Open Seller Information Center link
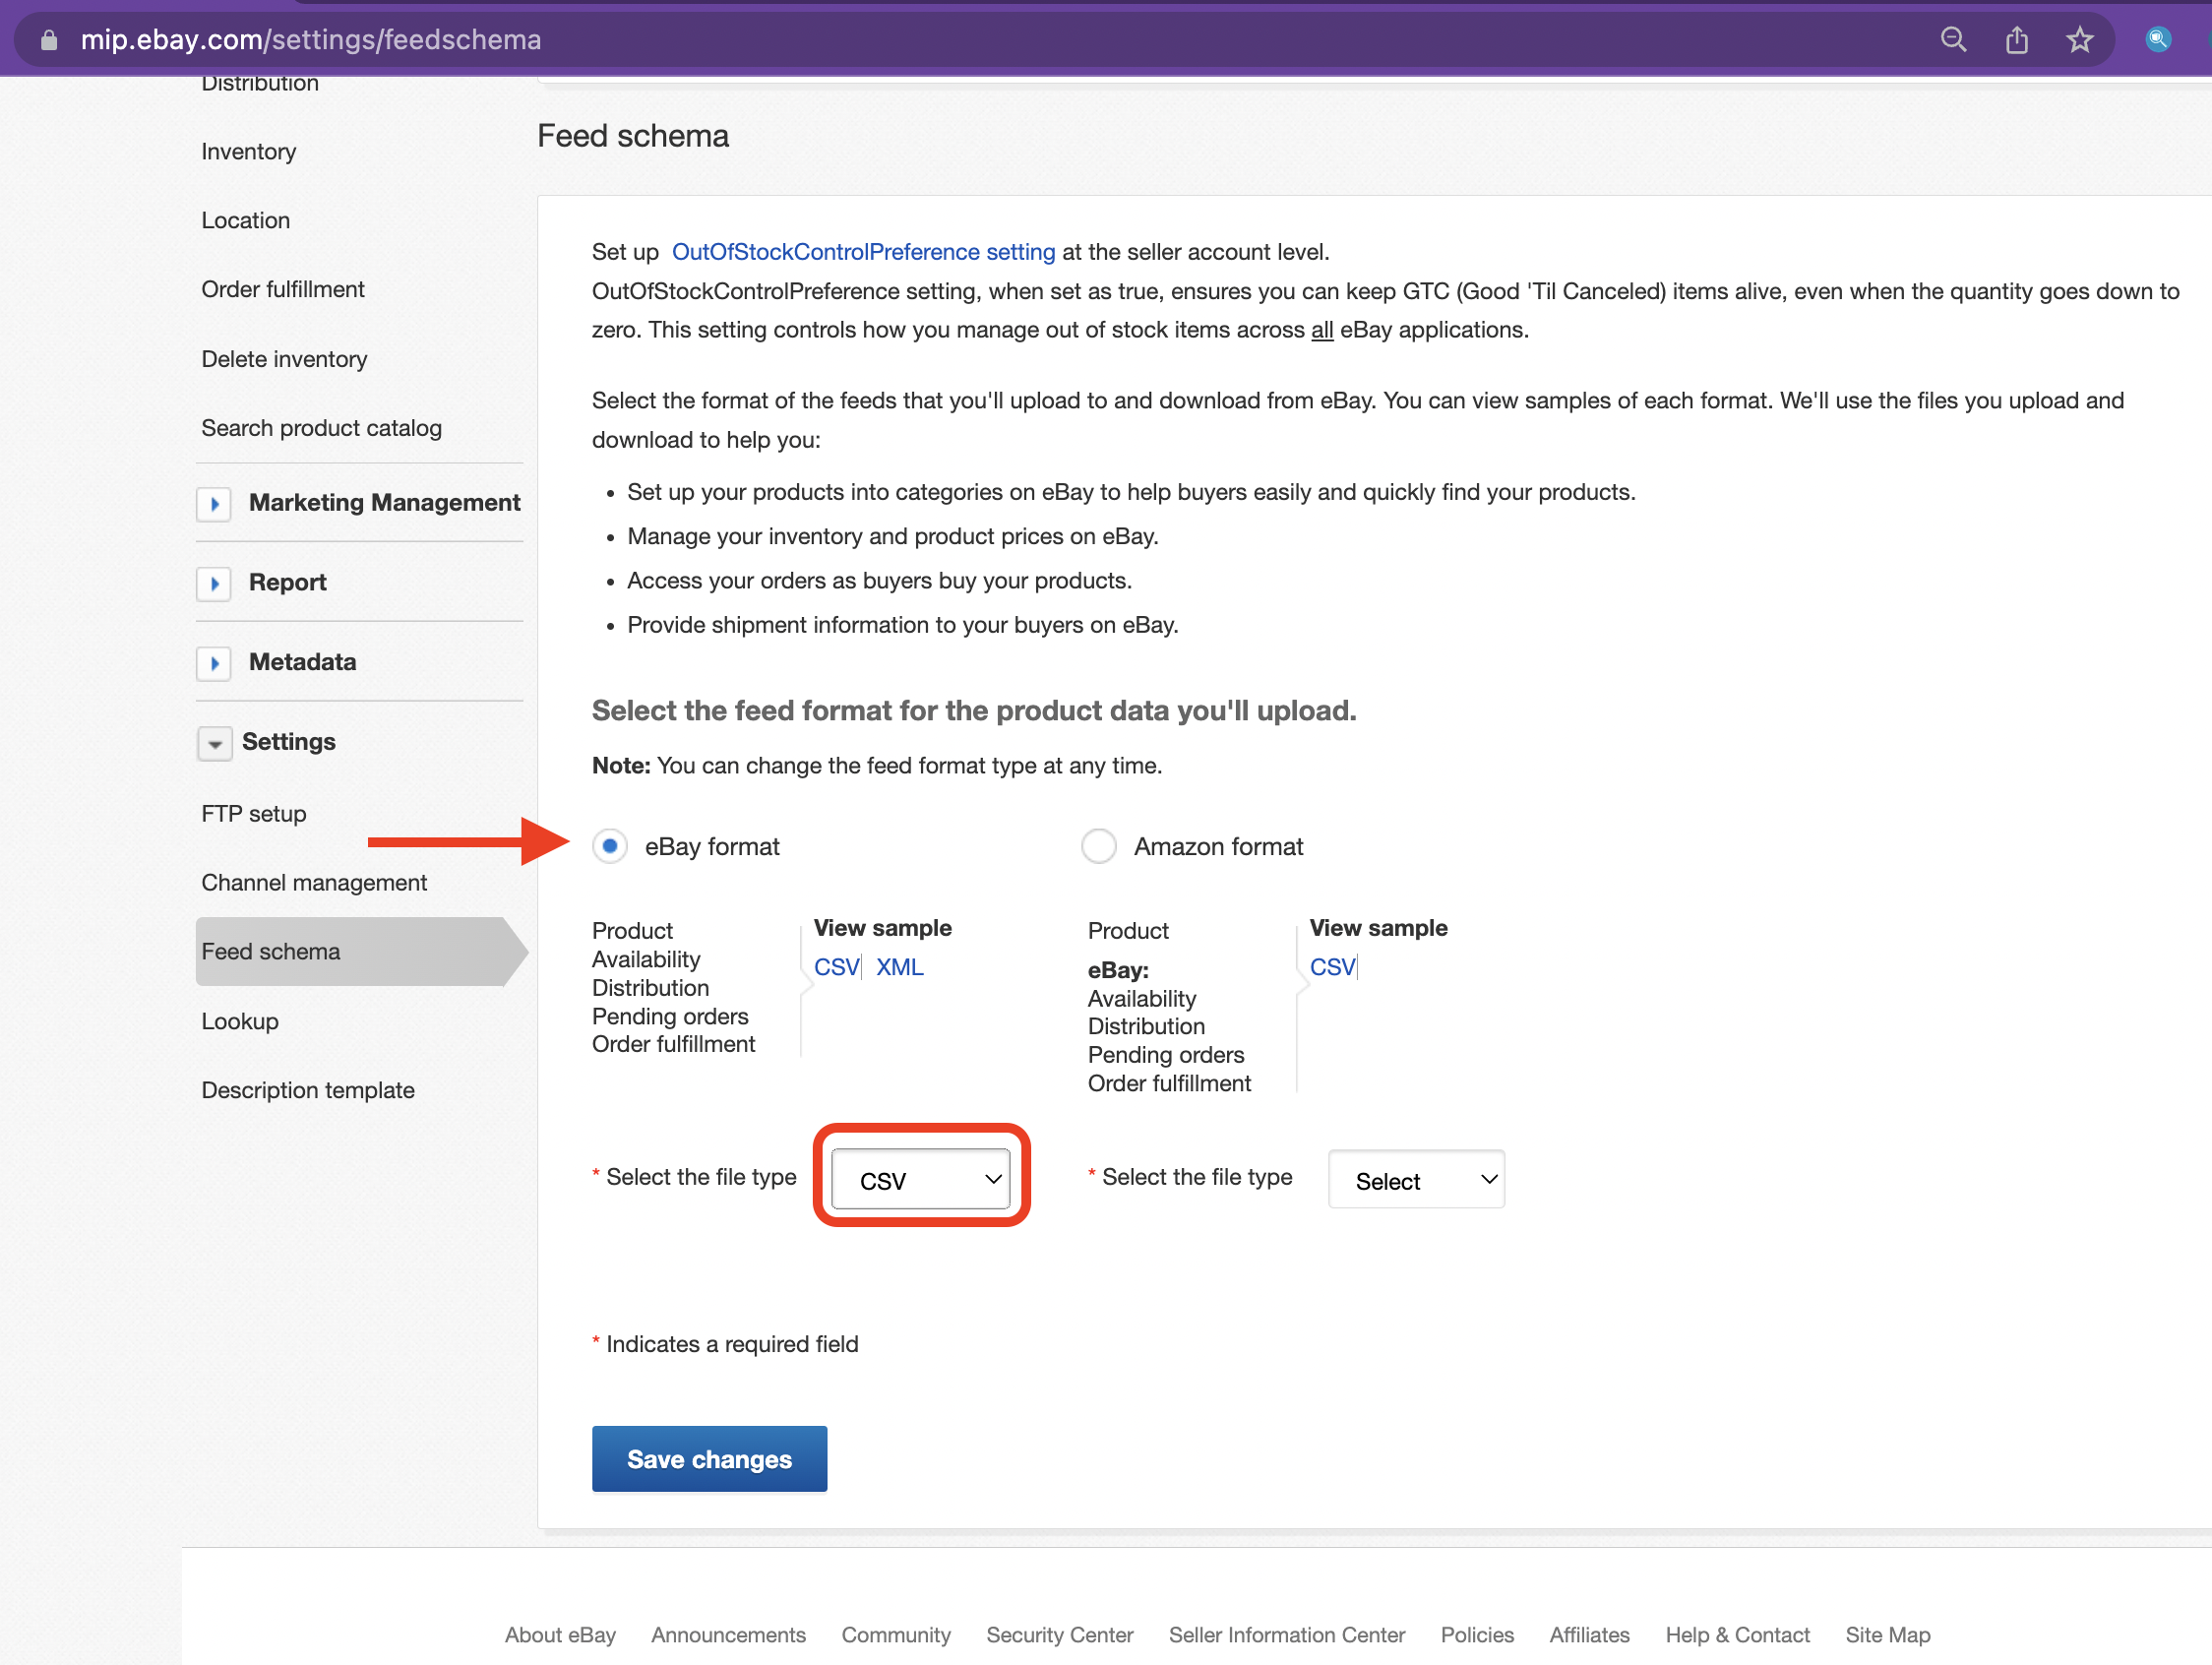 [1287, 1635]
